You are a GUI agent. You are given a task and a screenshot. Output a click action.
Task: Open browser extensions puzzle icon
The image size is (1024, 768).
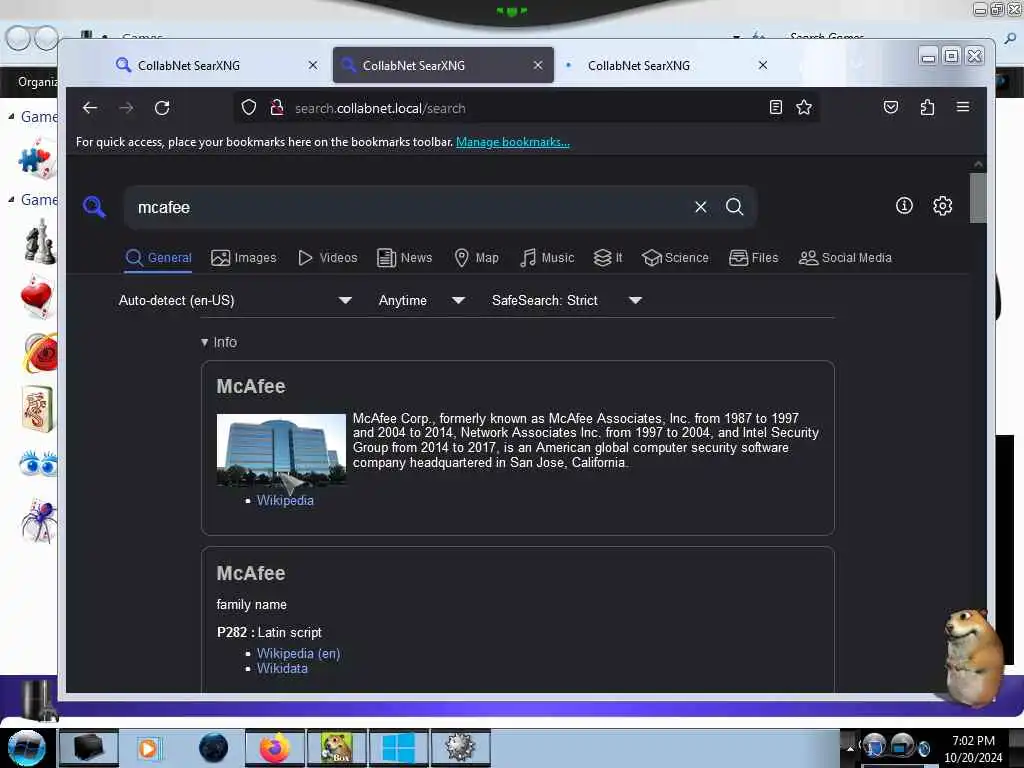pyautogui.click(x=927, y=107)
